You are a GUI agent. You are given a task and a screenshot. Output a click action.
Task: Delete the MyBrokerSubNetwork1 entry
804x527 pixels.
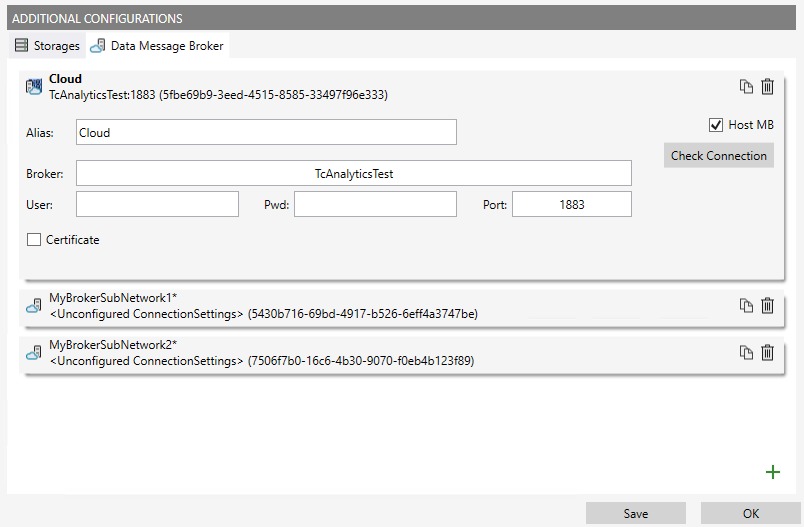click(x=767, y=306)
